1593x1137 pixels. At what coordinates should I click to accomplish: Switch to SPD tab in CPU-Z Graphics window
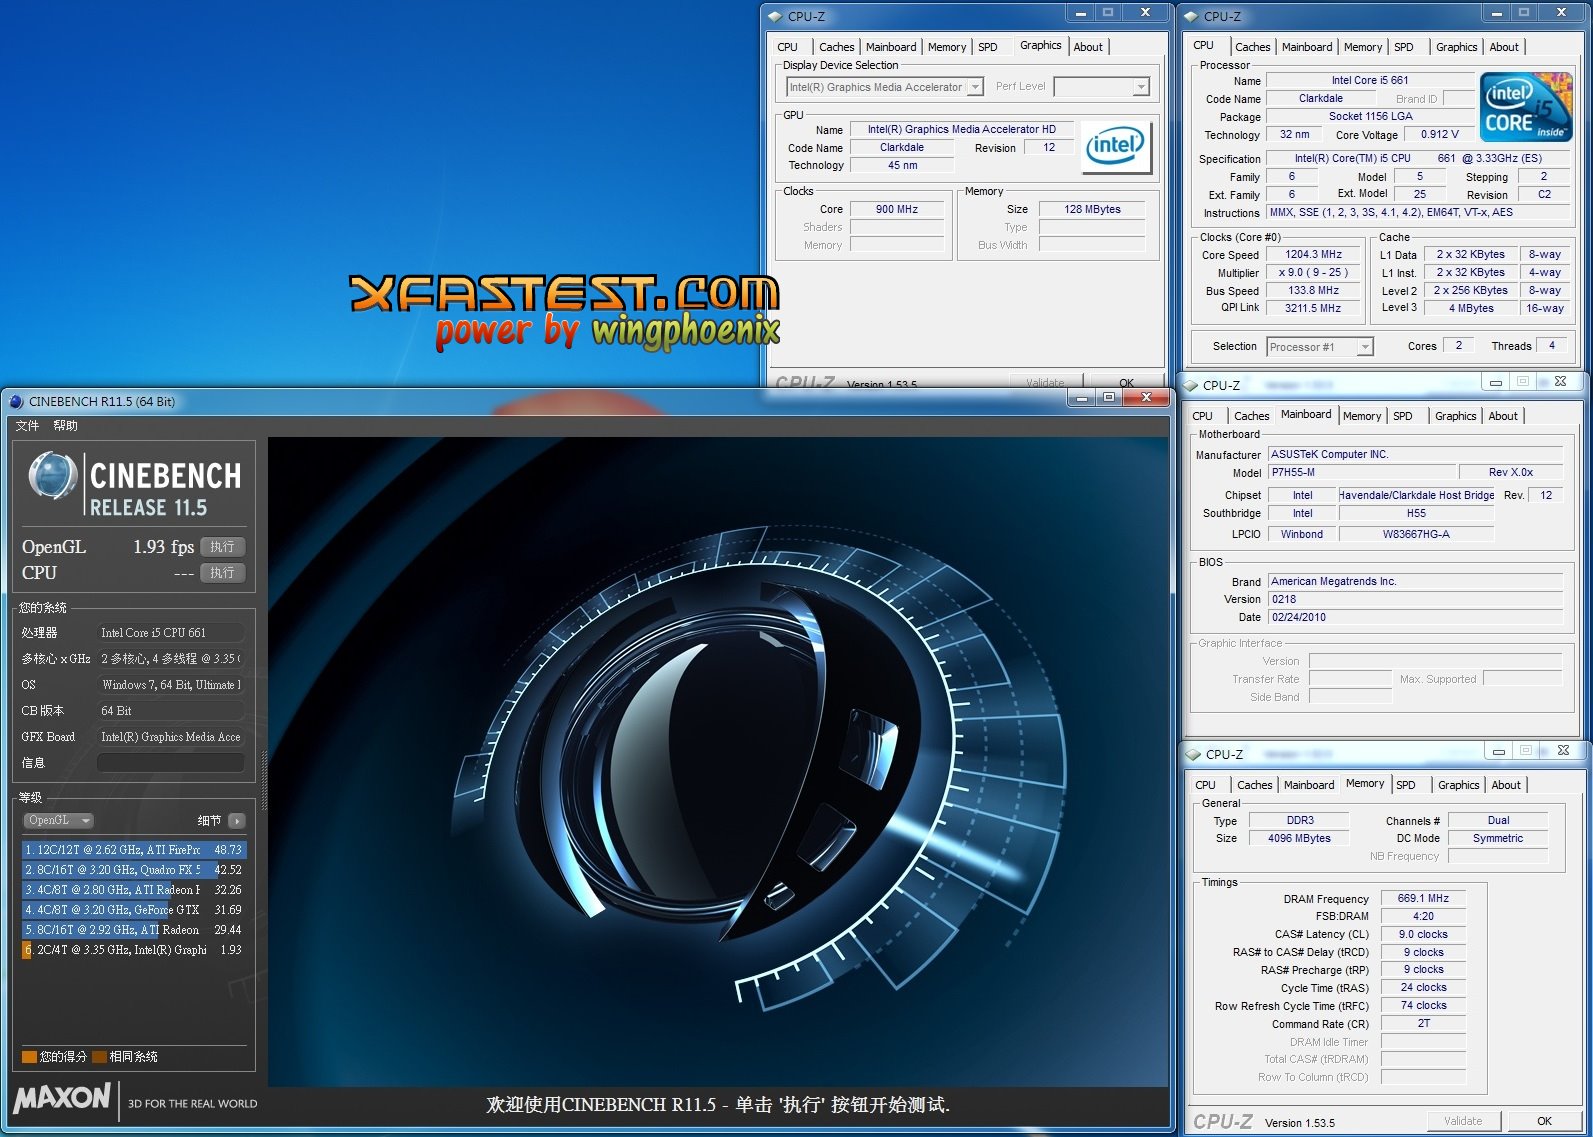pos(987,47)
